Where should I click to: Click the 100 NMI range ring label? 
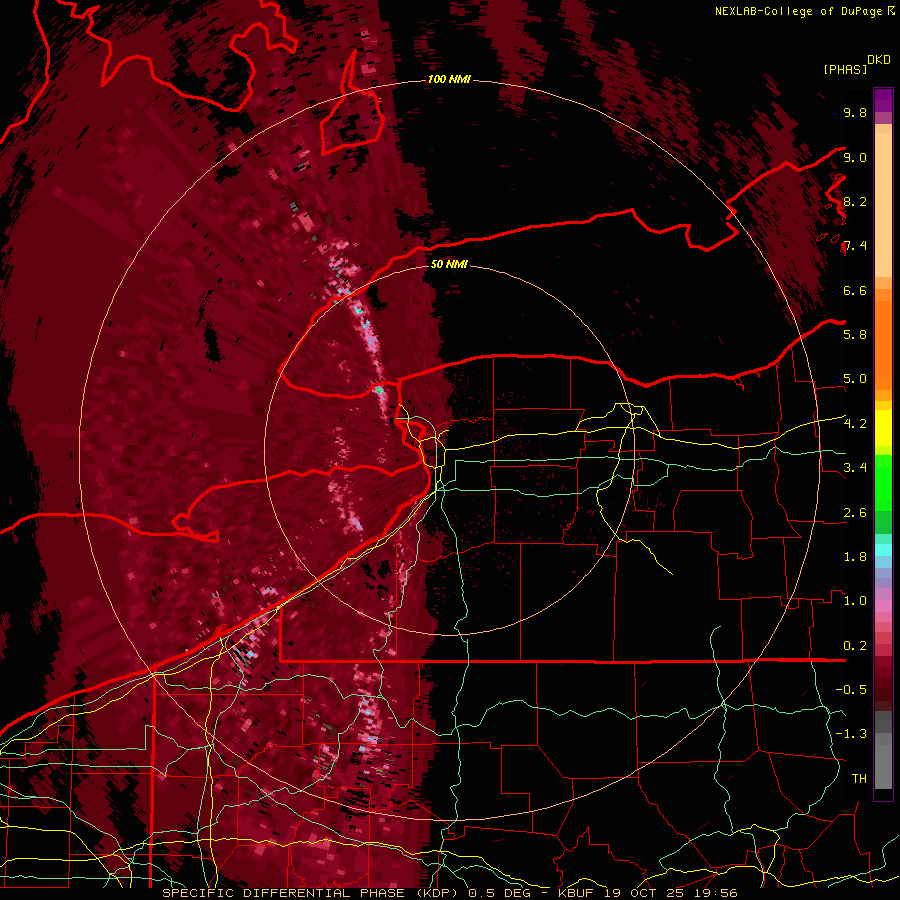tap(449, 79)
